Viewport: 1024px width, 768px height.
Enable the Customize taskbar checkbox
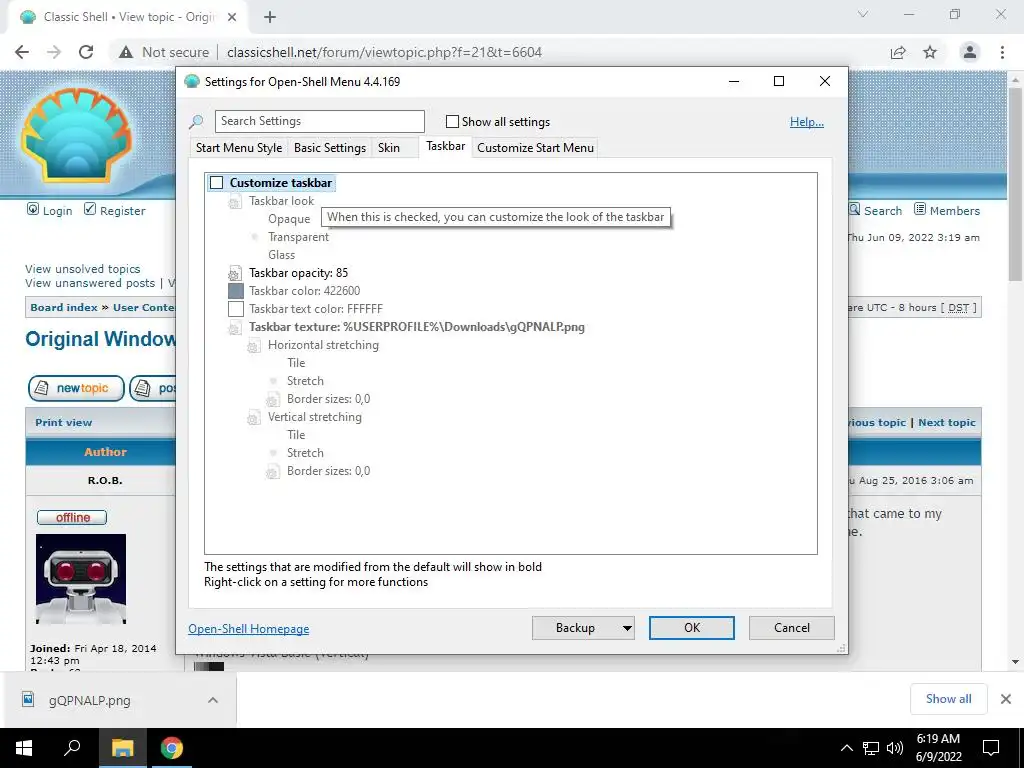(216, 183)
